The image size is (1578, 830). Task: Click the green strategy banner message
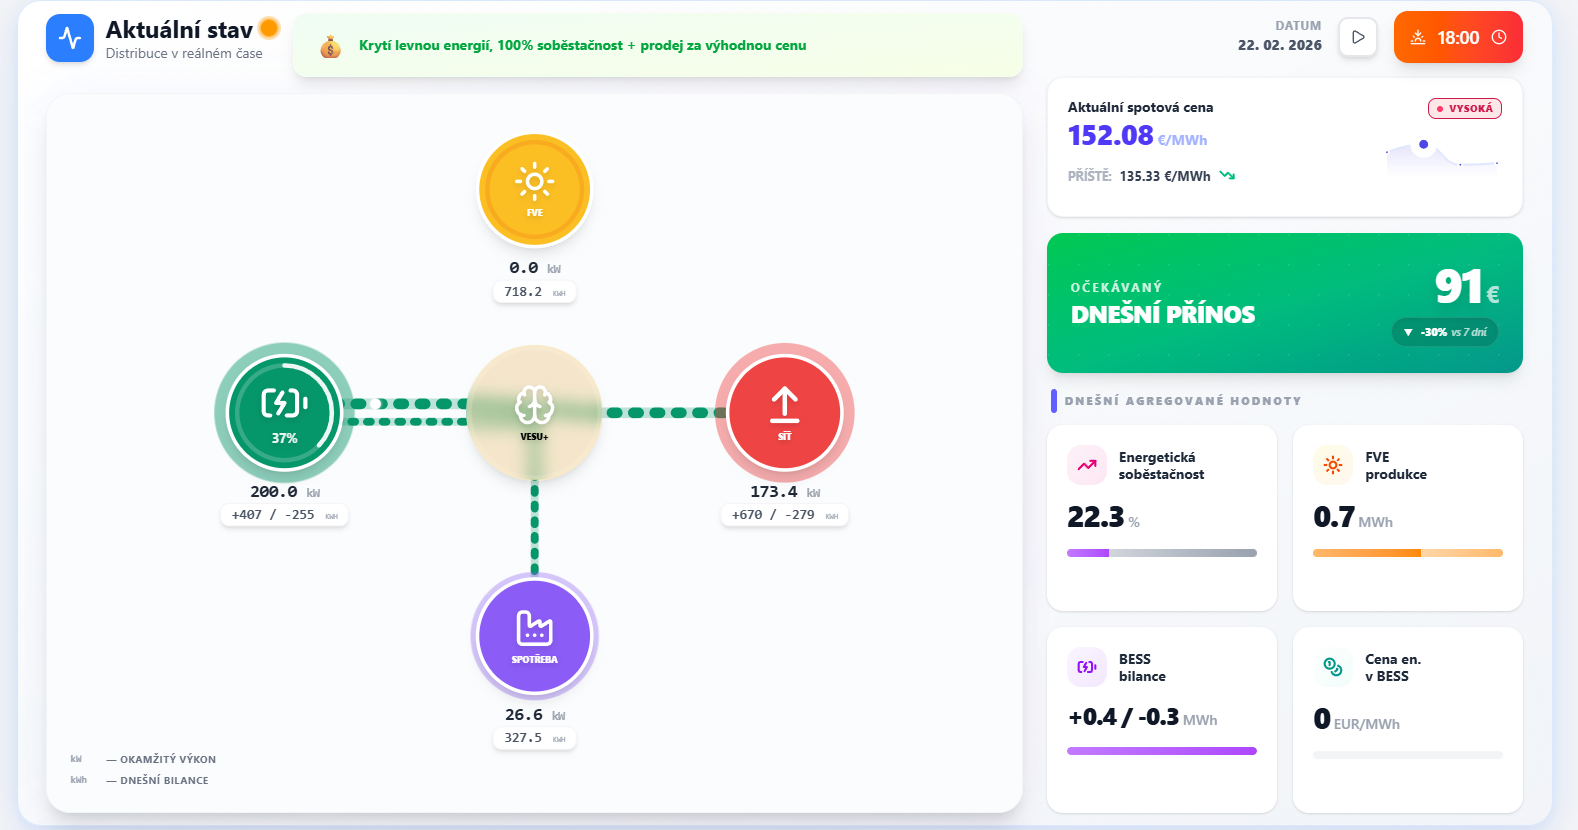[x=582, y=46]
